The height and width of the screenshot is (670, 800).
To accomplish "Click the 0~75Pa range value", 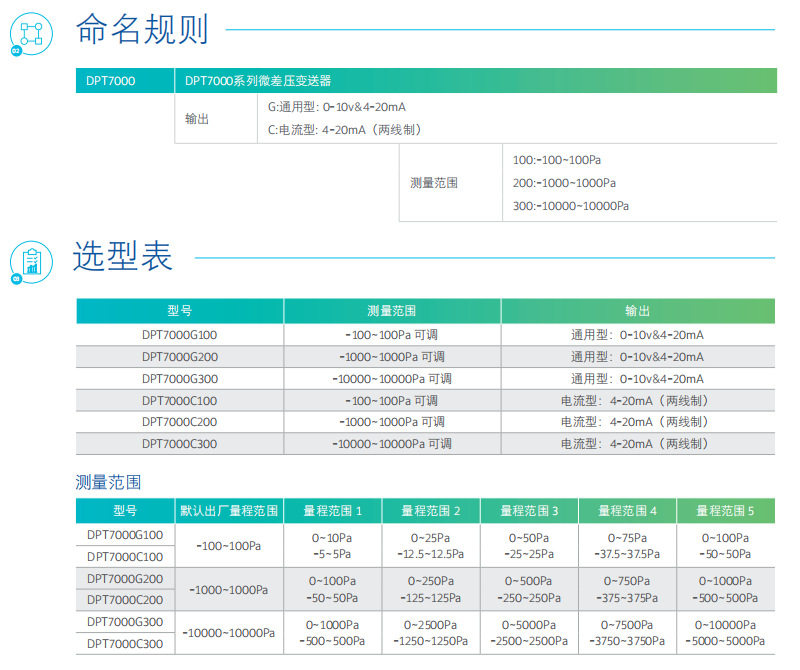I will (627, 538).
